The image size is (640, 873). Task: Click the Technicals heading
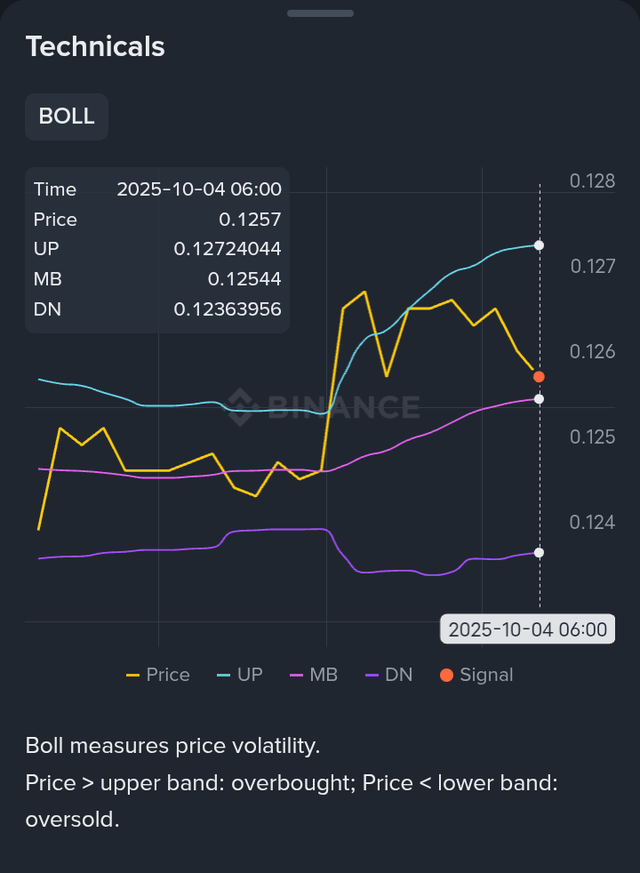click(x=95, y=46)
